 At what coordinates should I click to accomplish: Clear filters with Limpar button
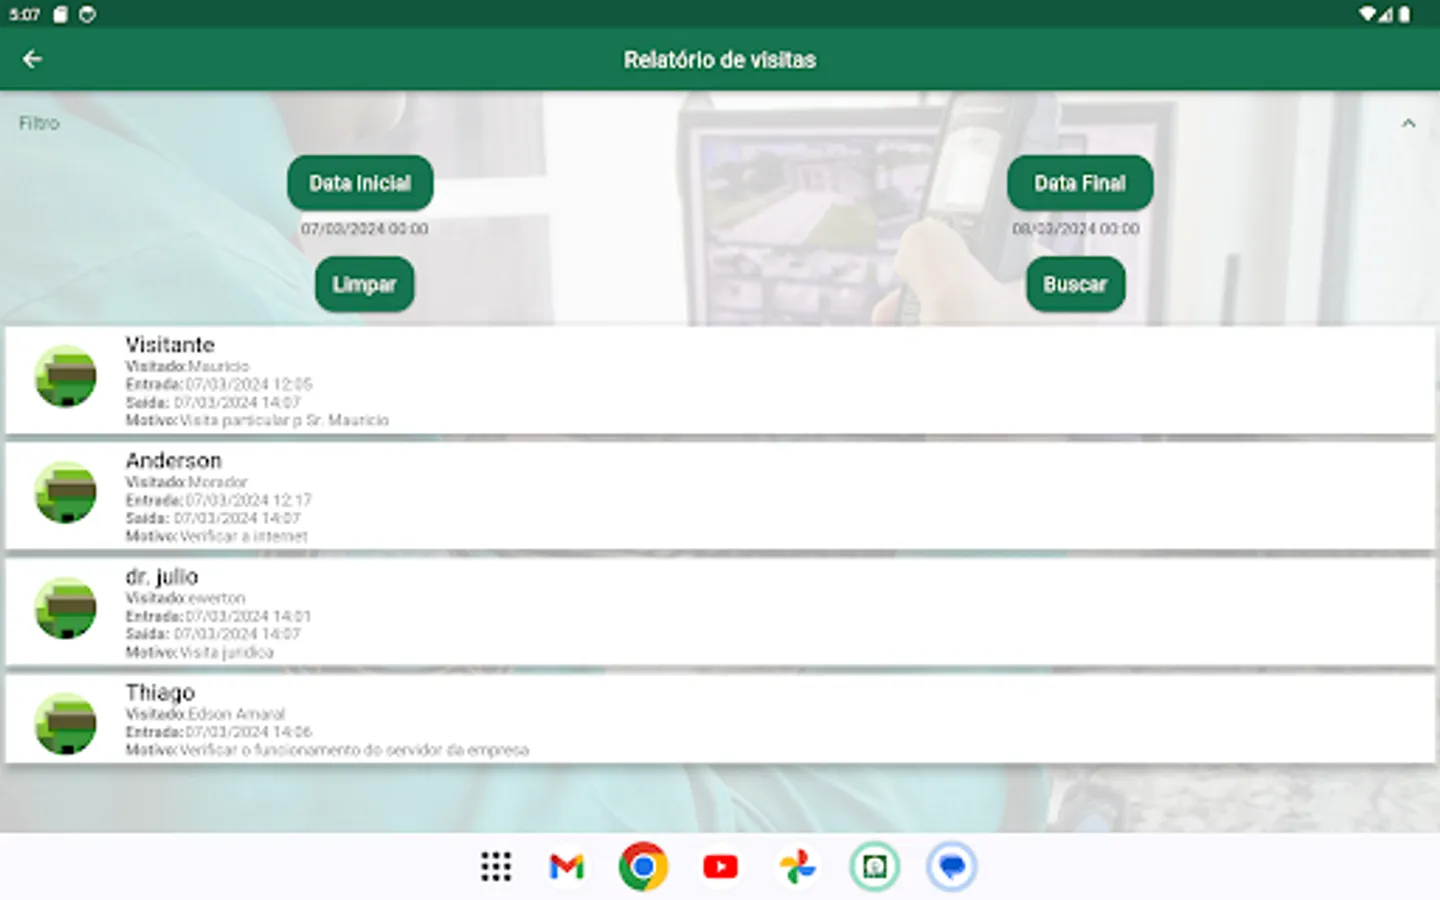(x=364, y=284)
